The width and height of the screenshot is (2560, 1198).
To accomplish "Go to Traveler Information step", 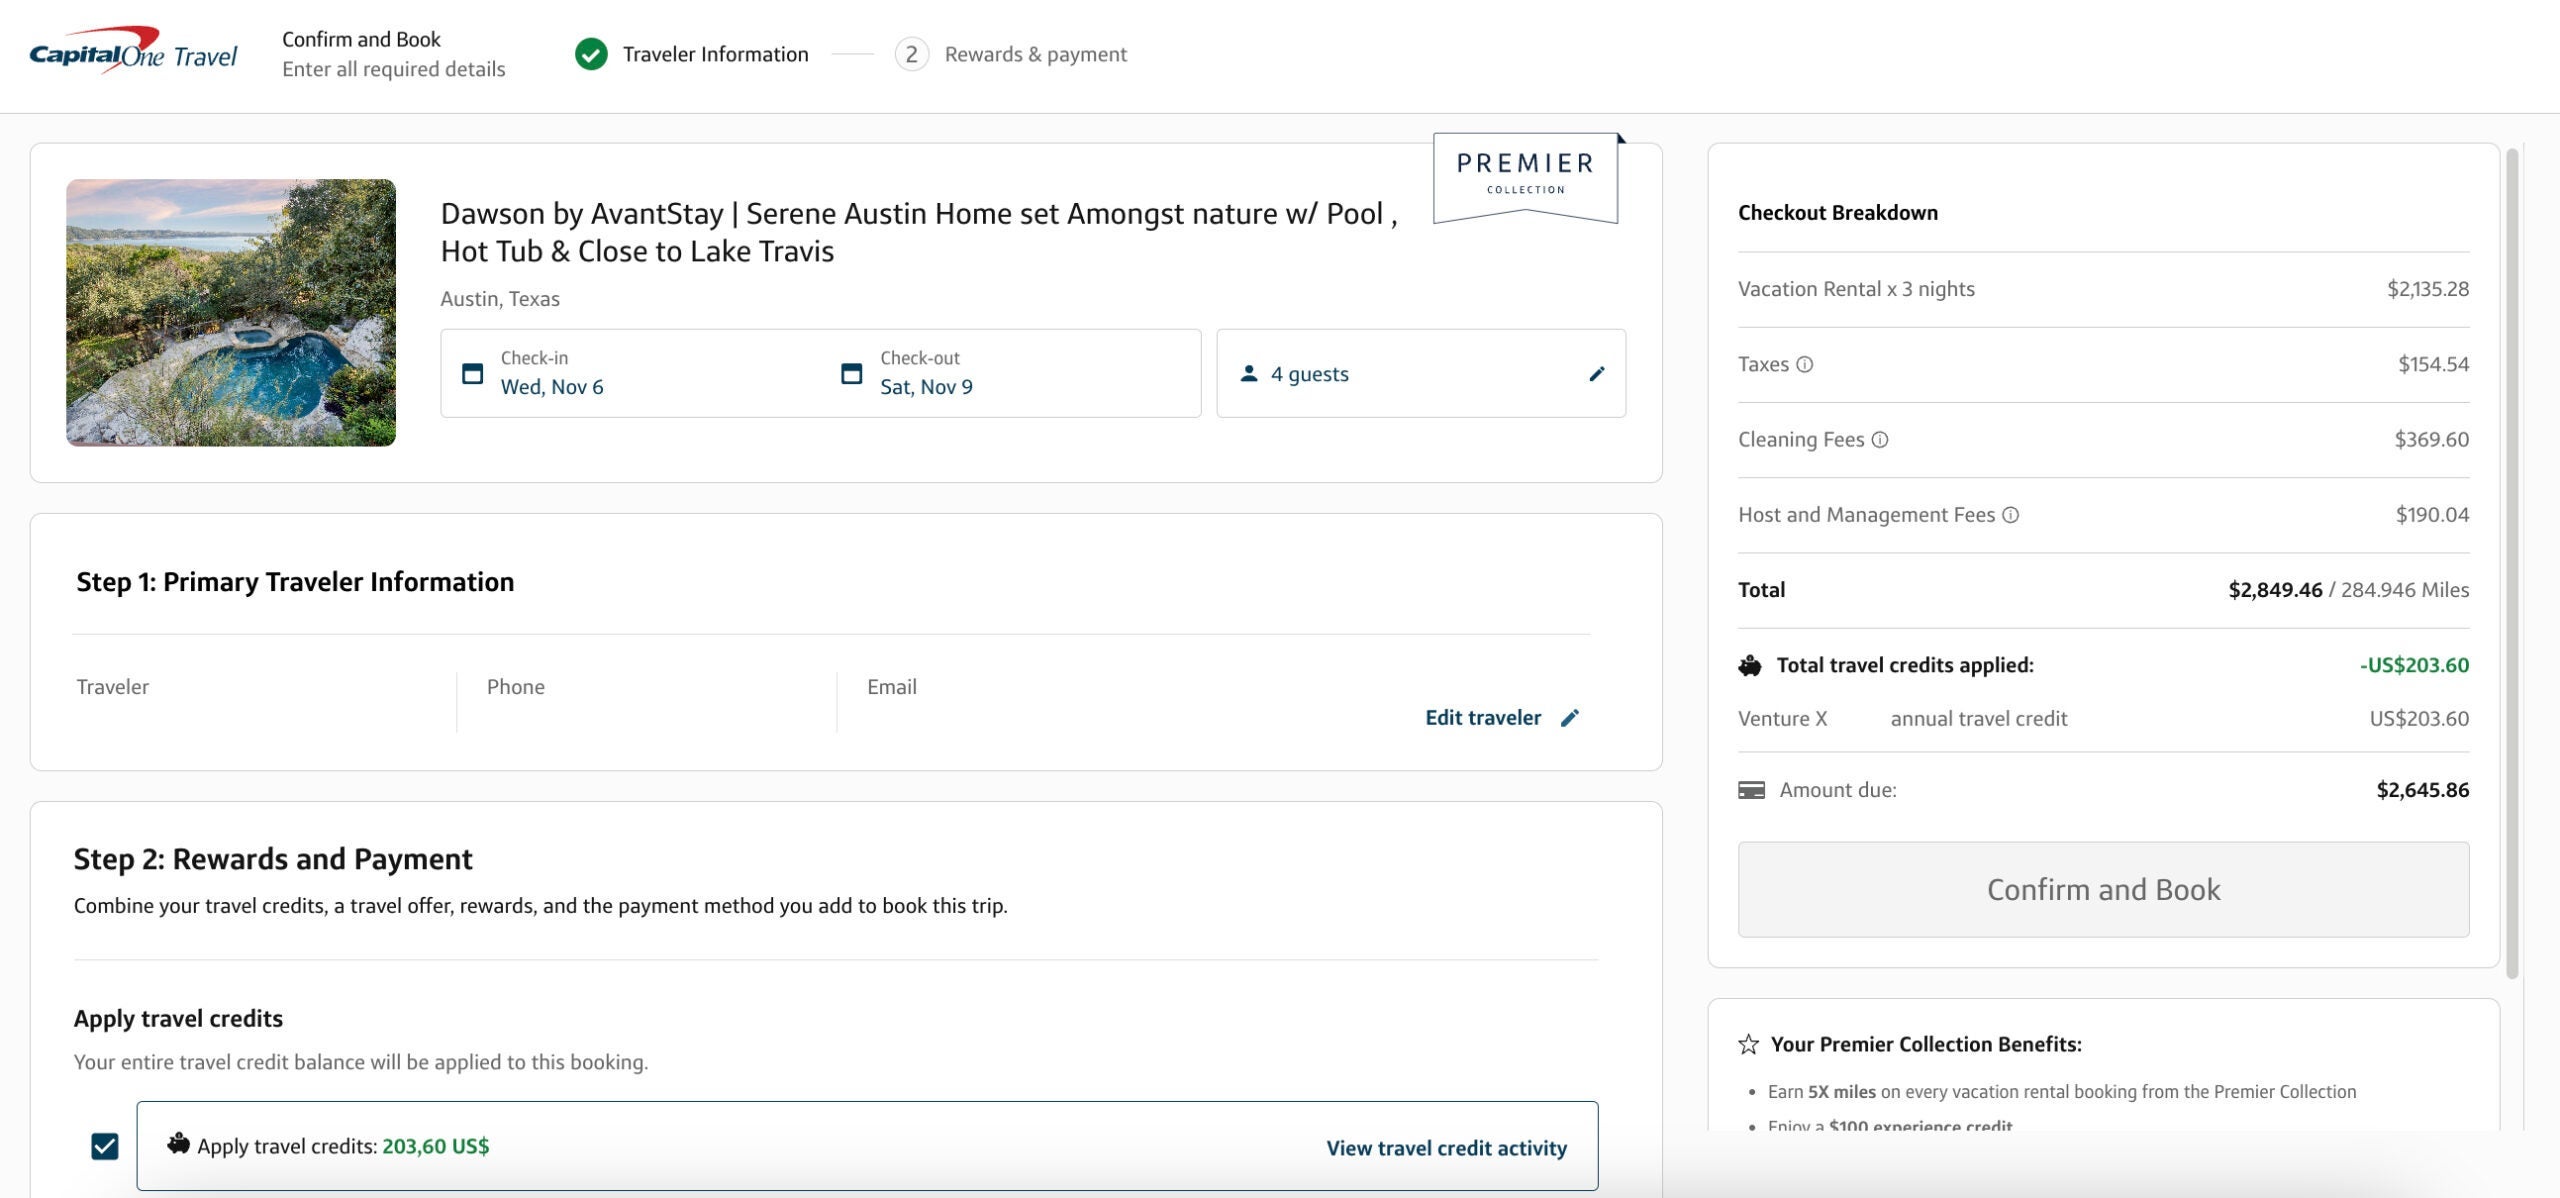I will (715, 54).
